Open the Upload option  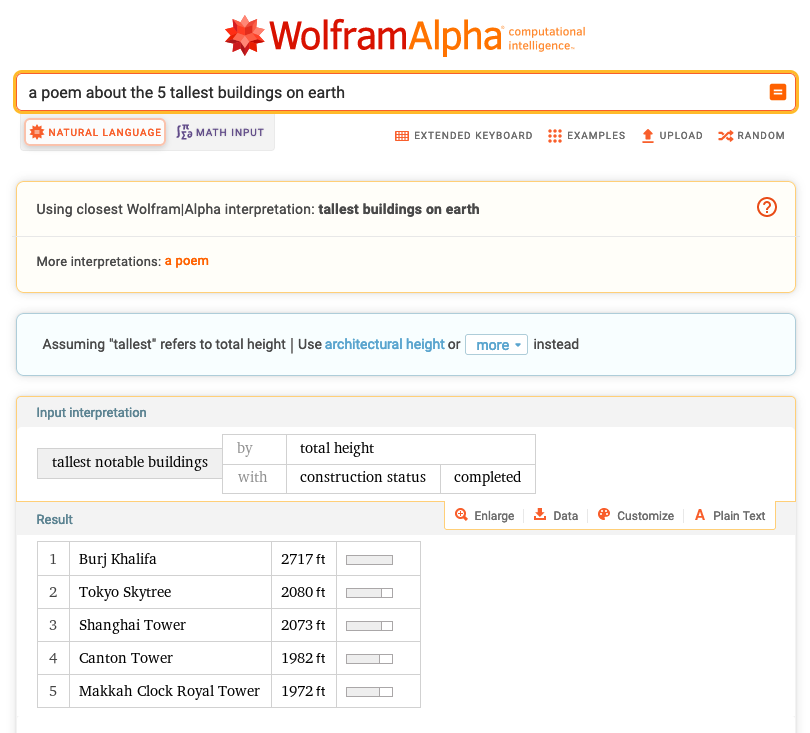672,135
